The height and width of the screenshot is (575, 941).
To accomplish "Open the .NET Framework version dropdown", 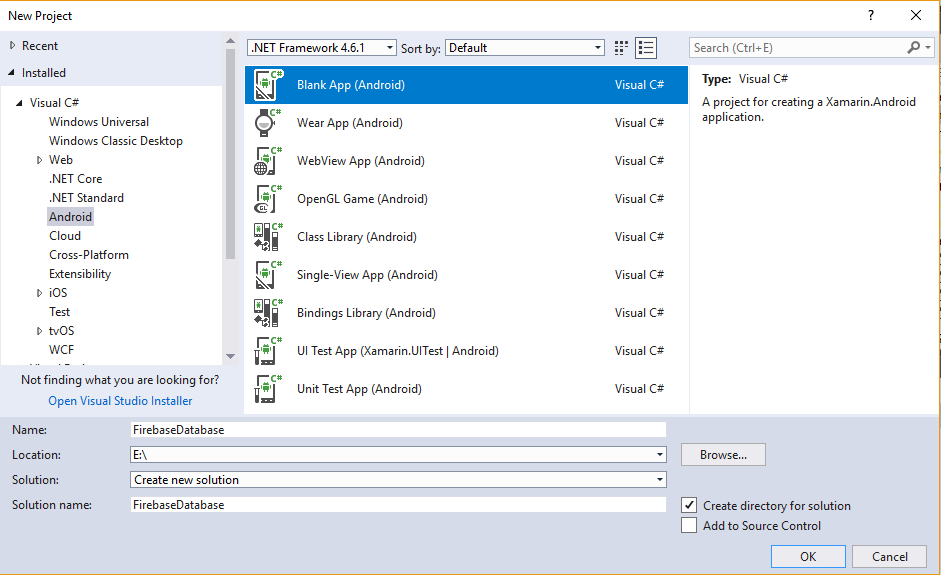I will pos(322,48).
